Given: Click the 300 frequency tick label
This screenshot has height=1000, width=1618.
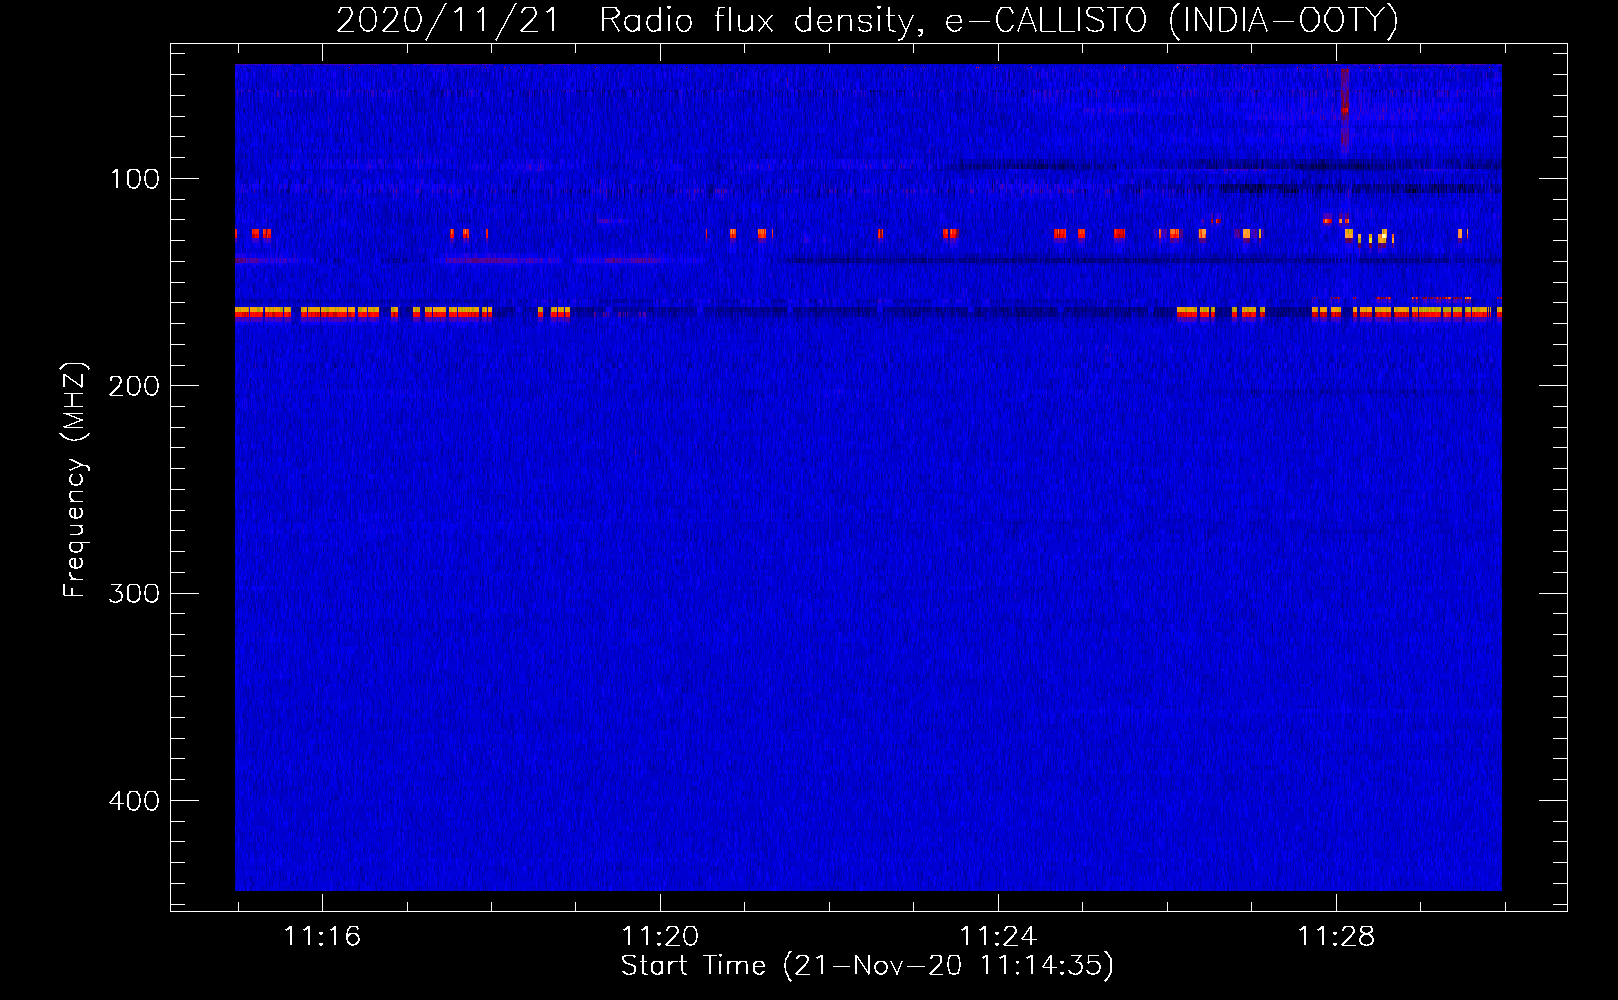Looking at the screenshot, I should (134, 593).
